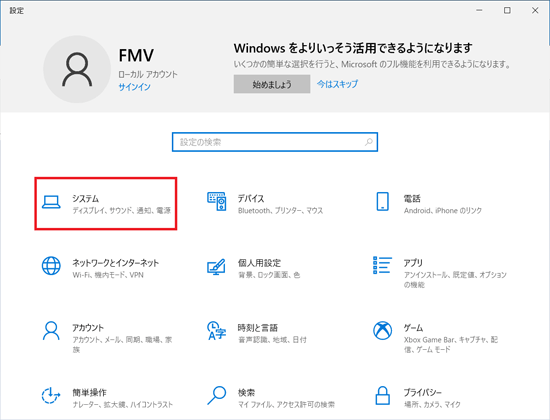Click the Bluetooth、プリンター、マウス description
The width and height of the screenshot is (550, 420).
[x=280, y=211]
